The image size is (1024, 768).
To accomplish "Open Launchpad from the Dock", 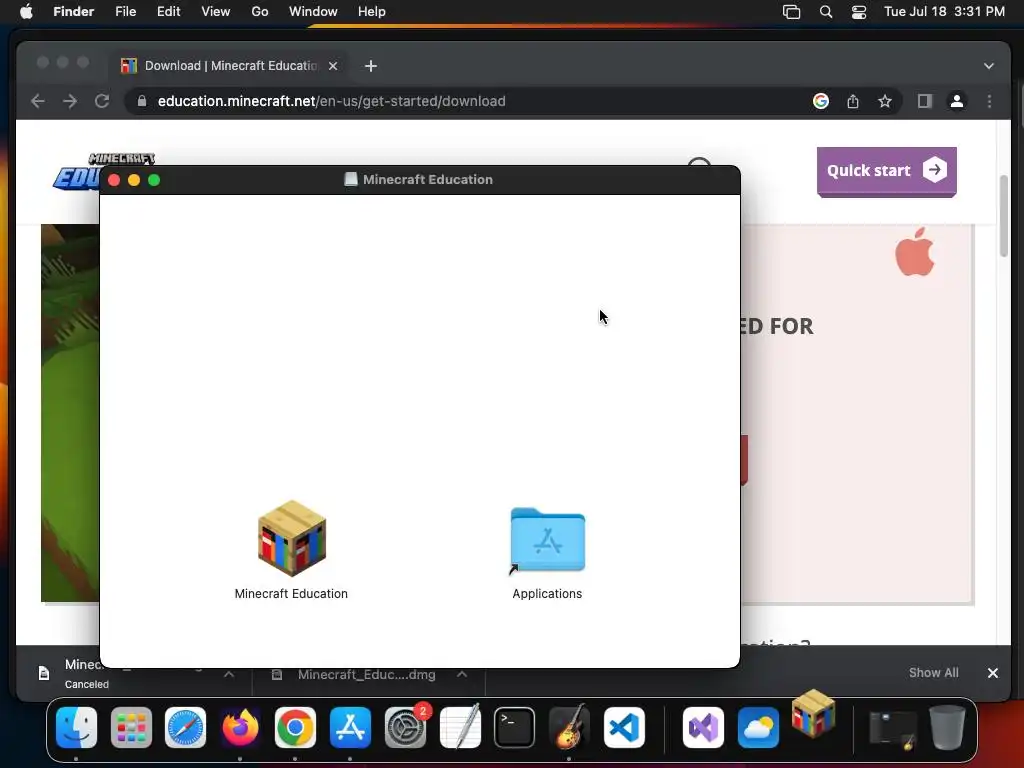I will 131,728.
